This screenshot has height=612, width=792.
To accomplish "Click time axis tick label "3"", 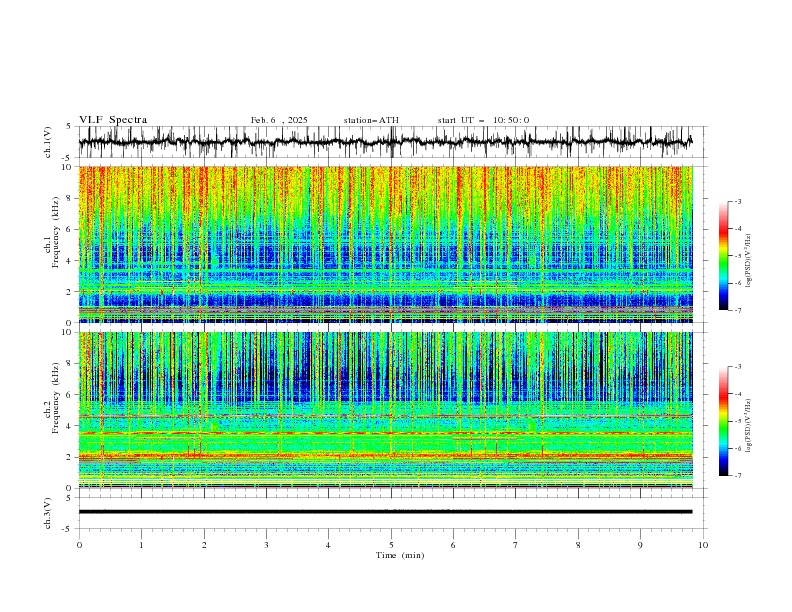I will (266, 545).
